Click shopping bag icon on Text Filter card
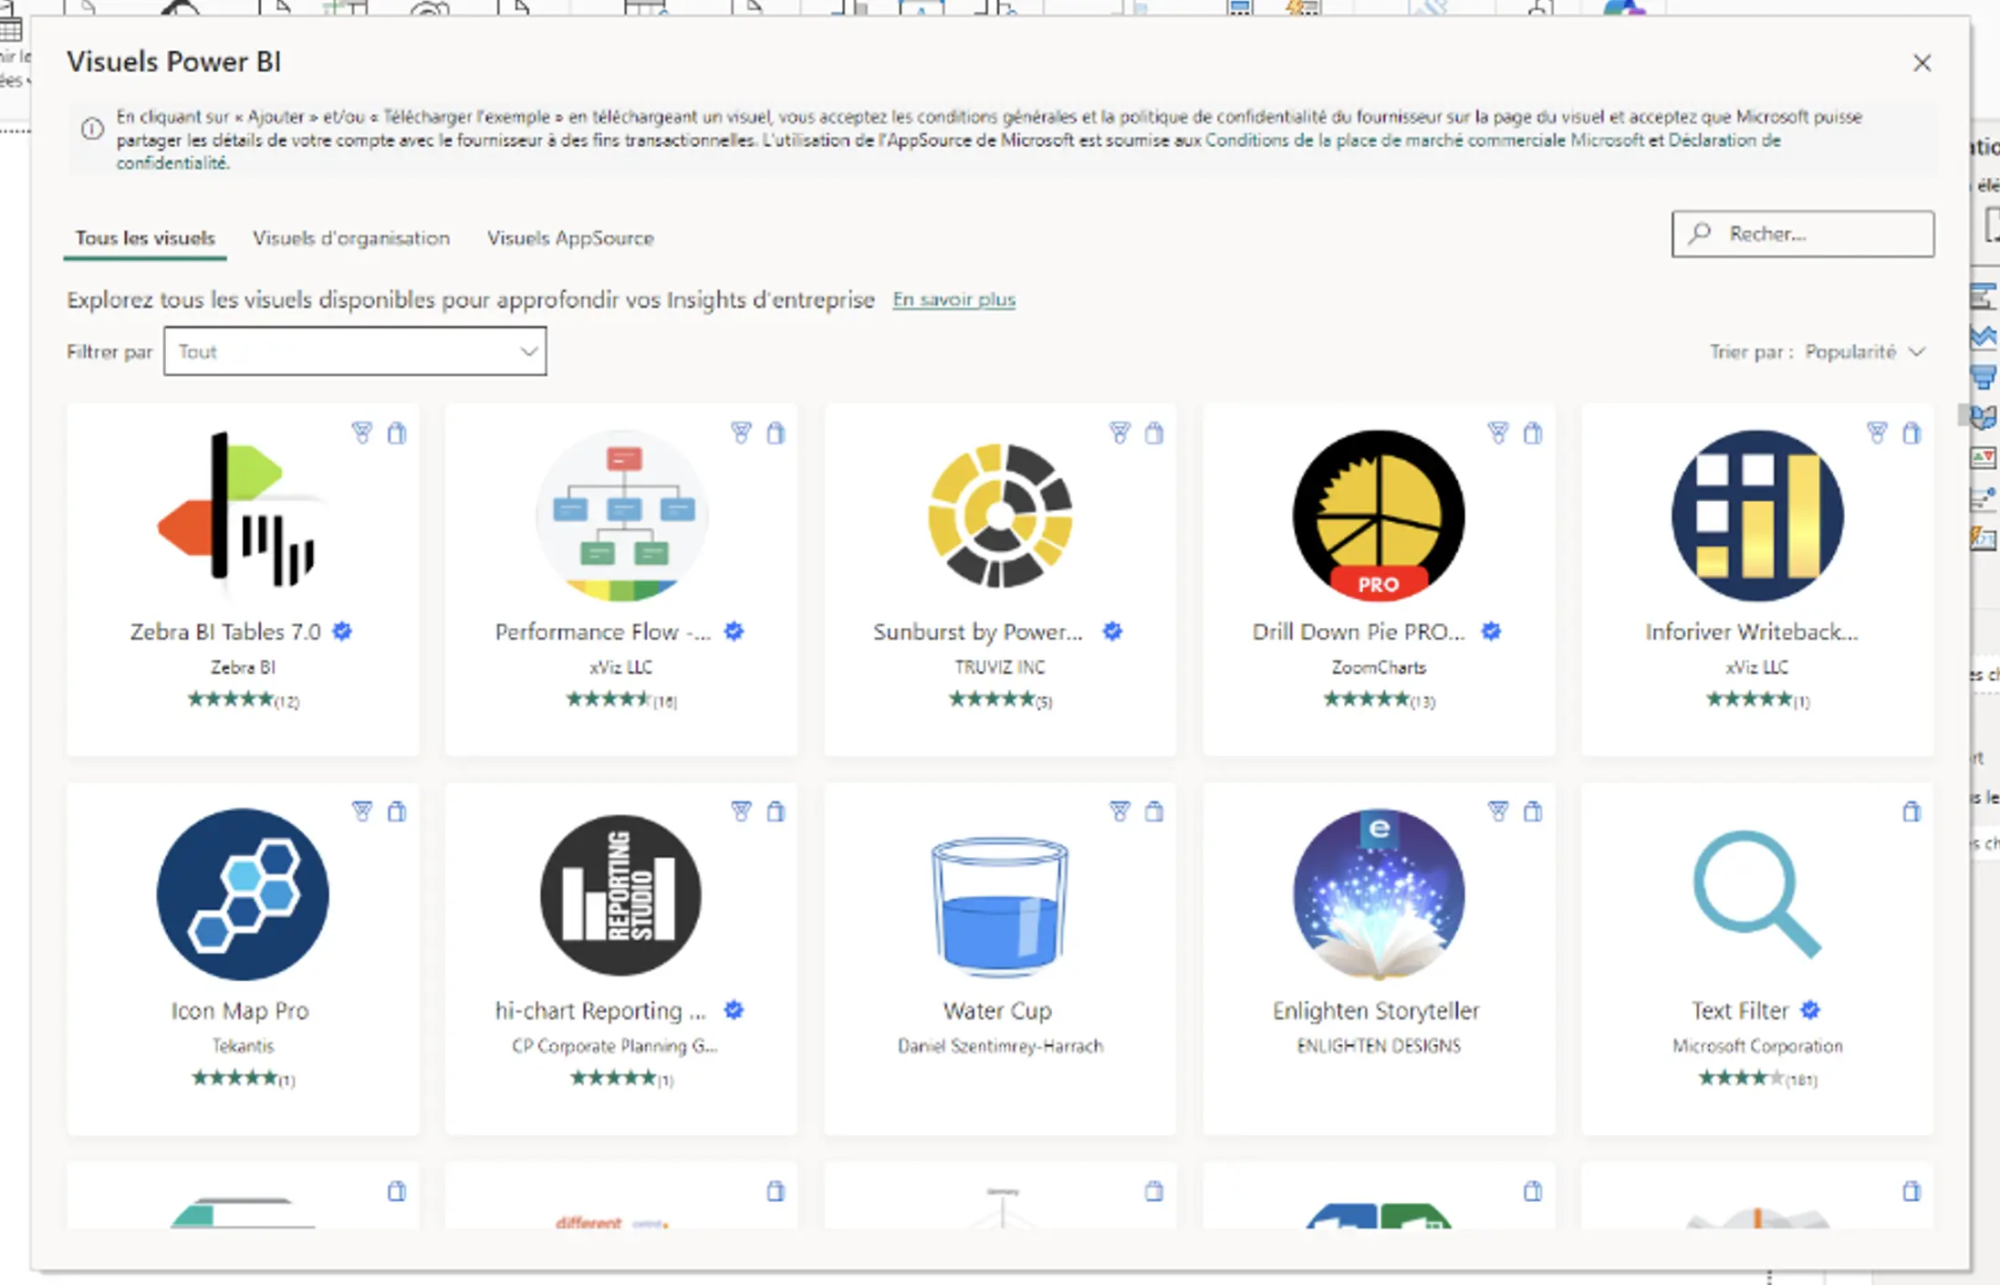This screenshot has width=2000, height=1285. point(1912,811)
